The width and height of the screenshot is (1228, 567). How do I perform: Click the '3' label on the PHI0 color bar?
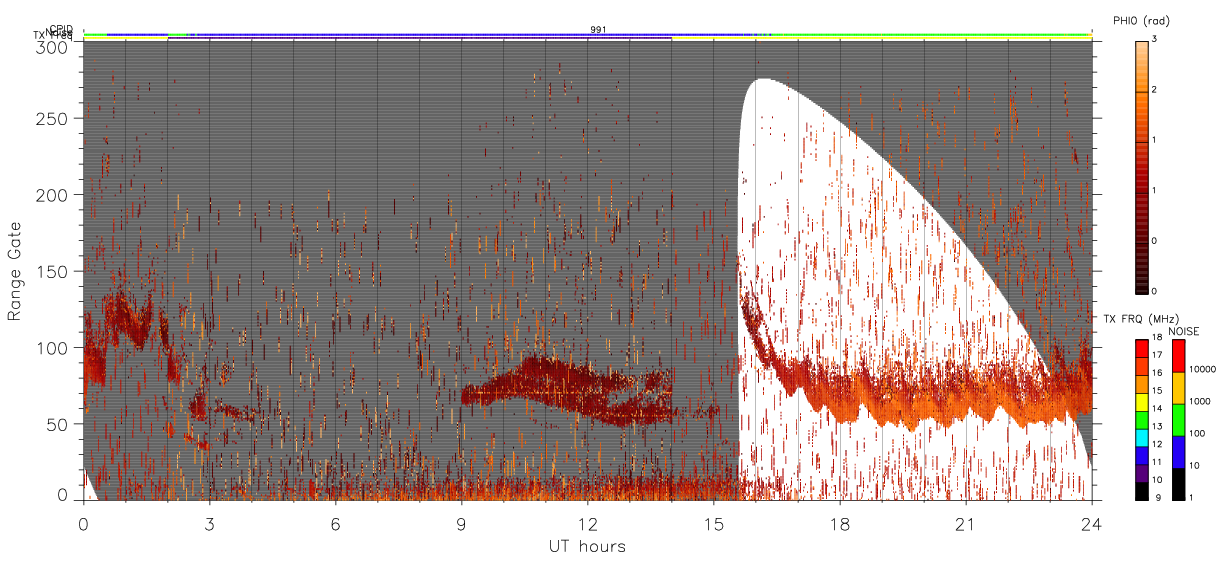pos(1155,39)
